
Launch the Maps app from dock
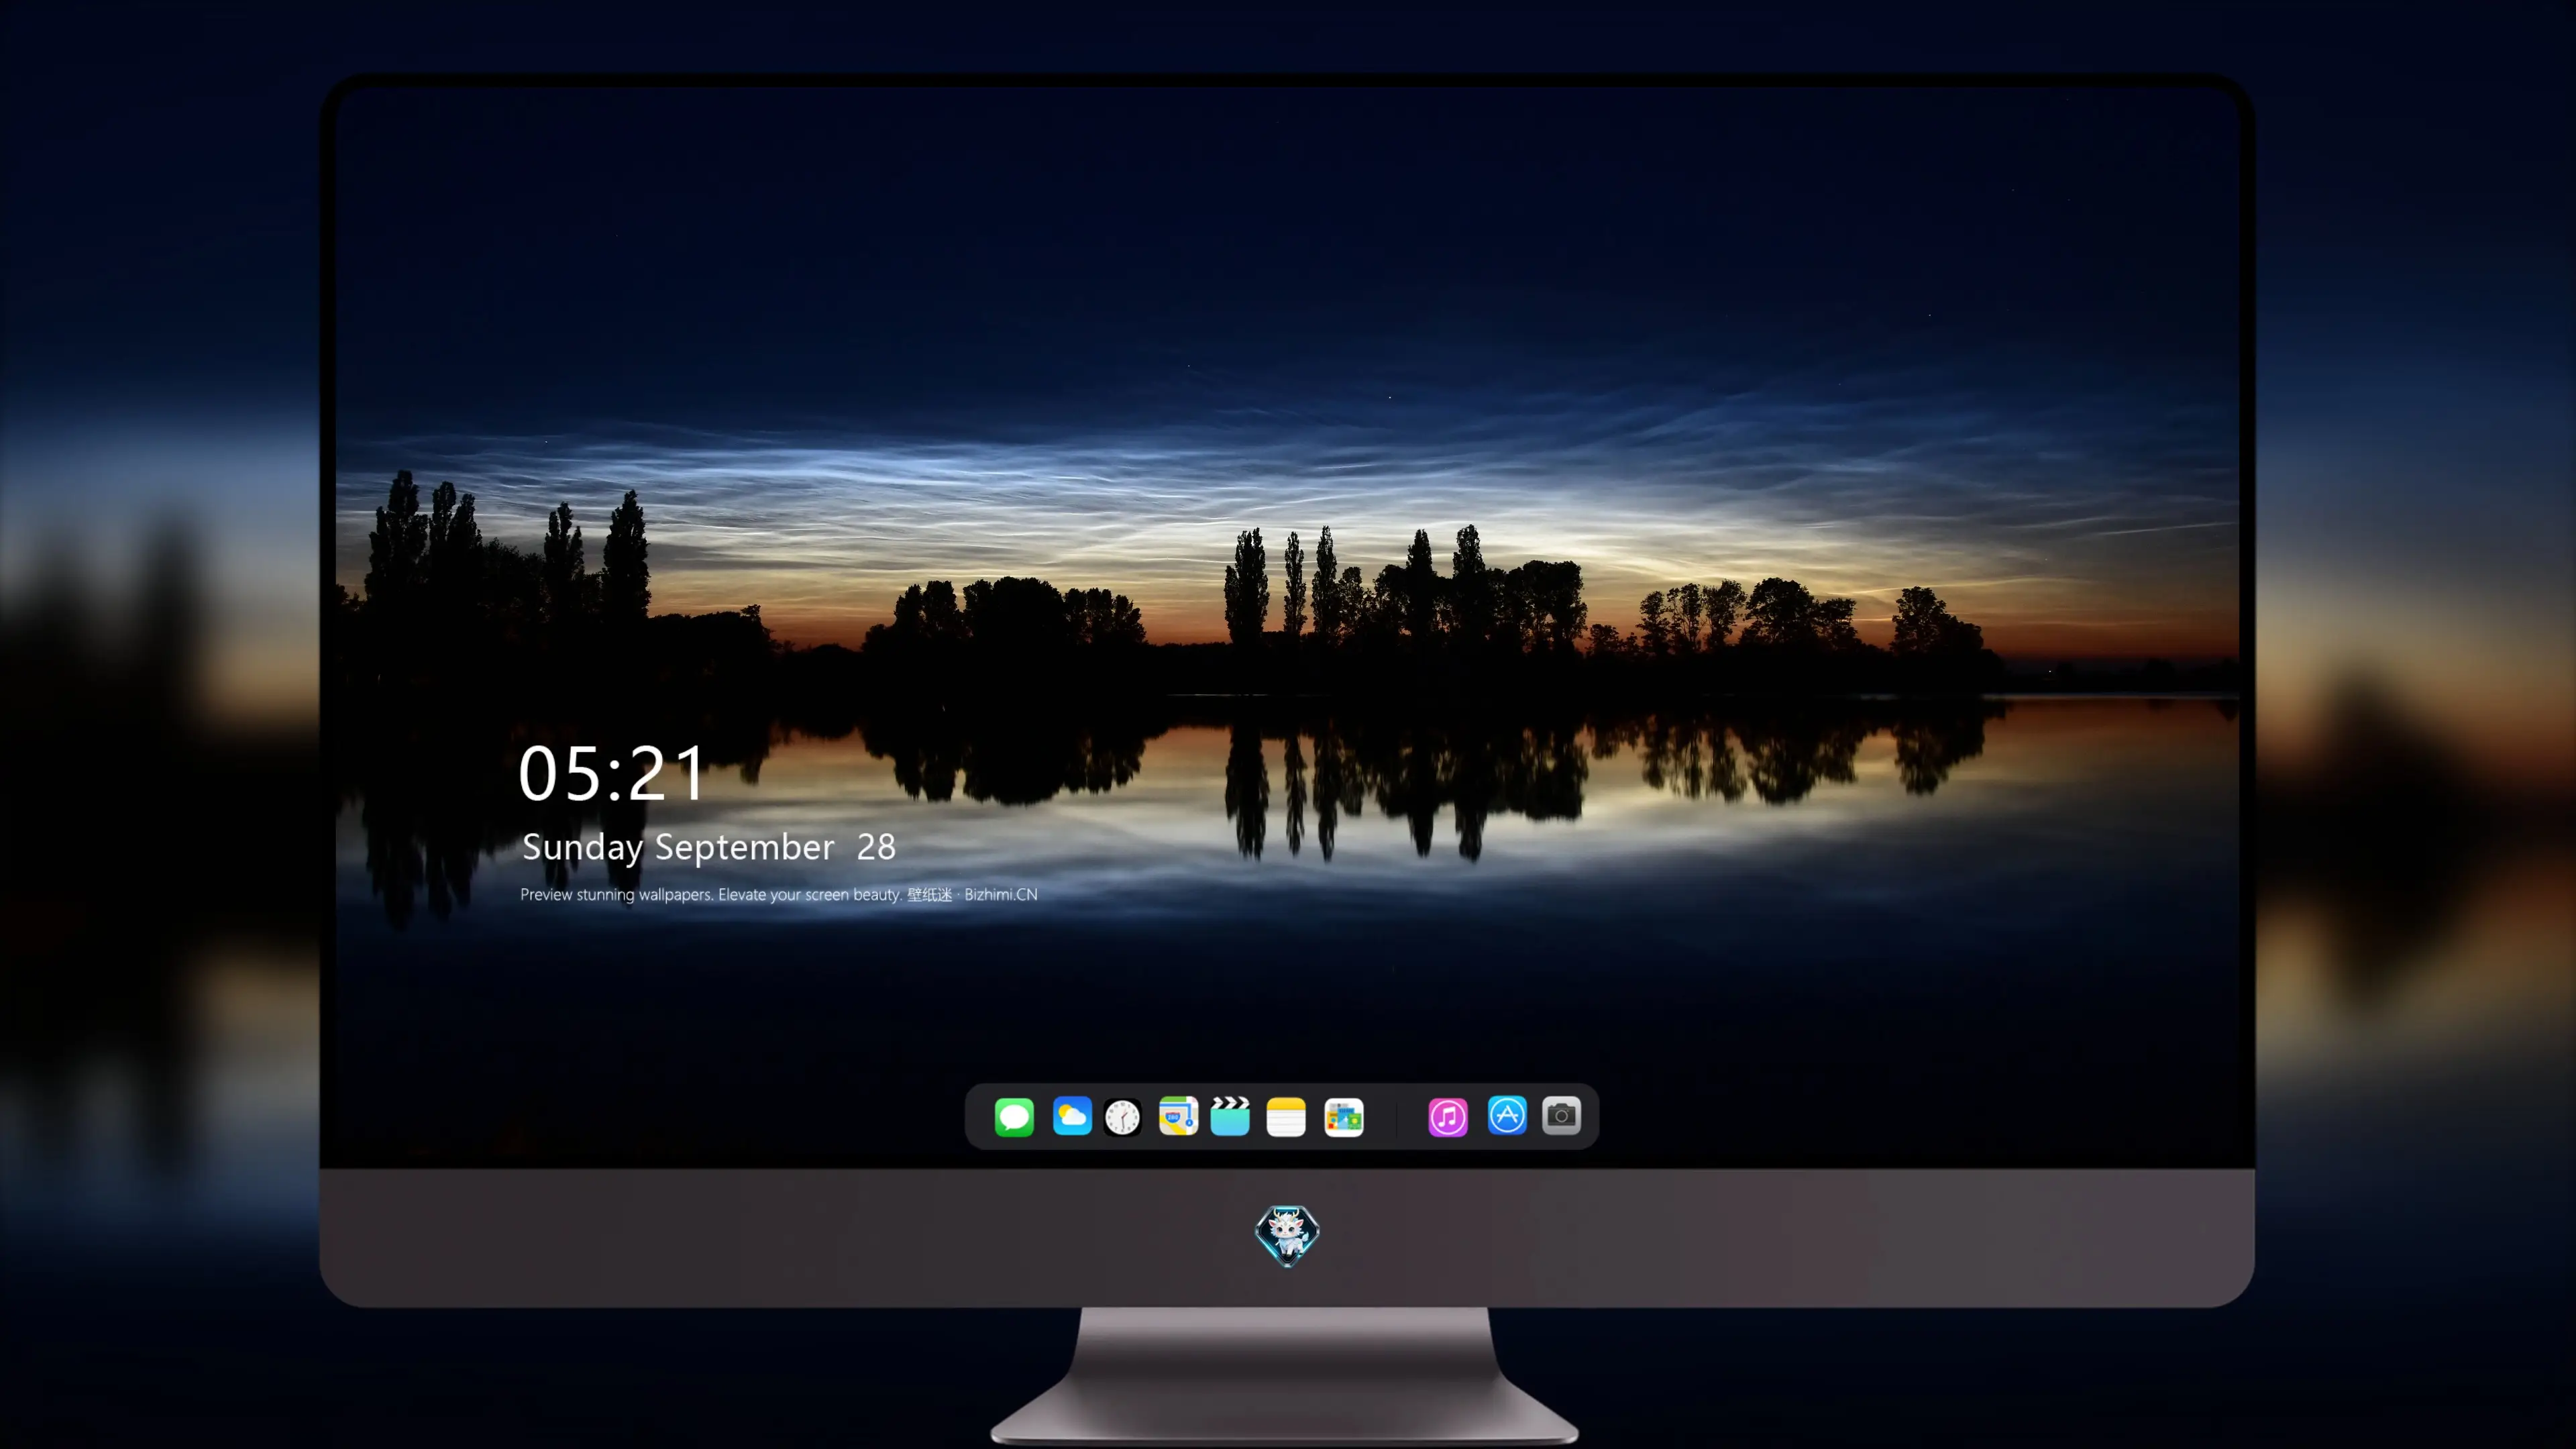(x=1178, y=1116)
